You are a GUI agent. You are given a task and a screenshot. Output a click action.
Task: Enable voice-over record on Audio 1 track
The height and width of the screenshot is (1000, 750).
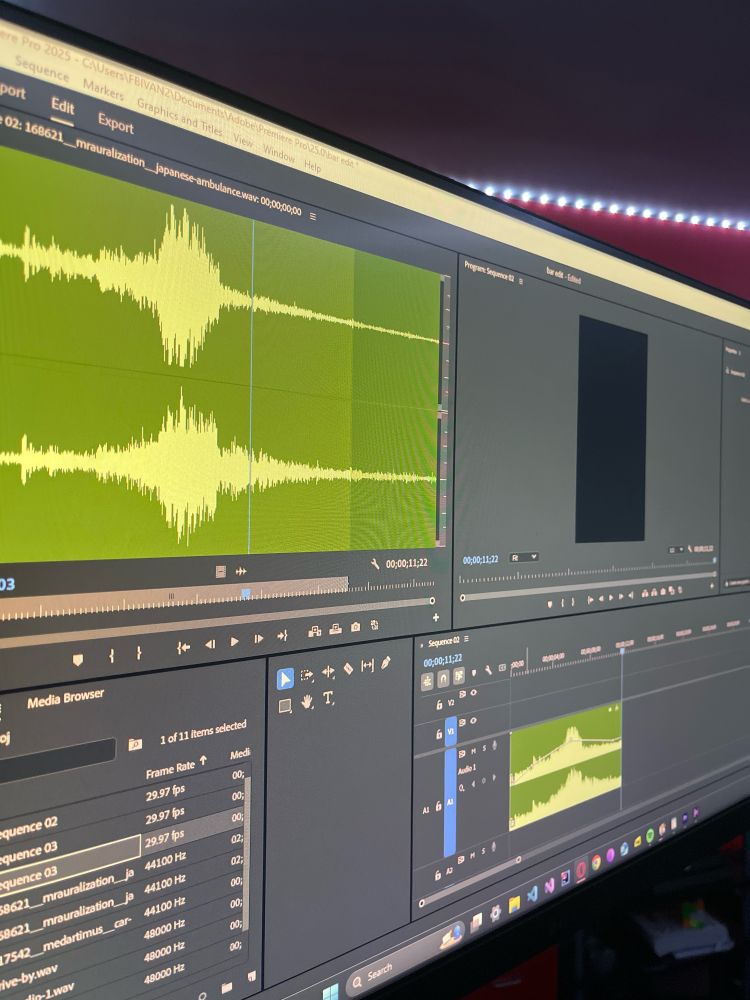pyautogui.click(x=494, y=746)
